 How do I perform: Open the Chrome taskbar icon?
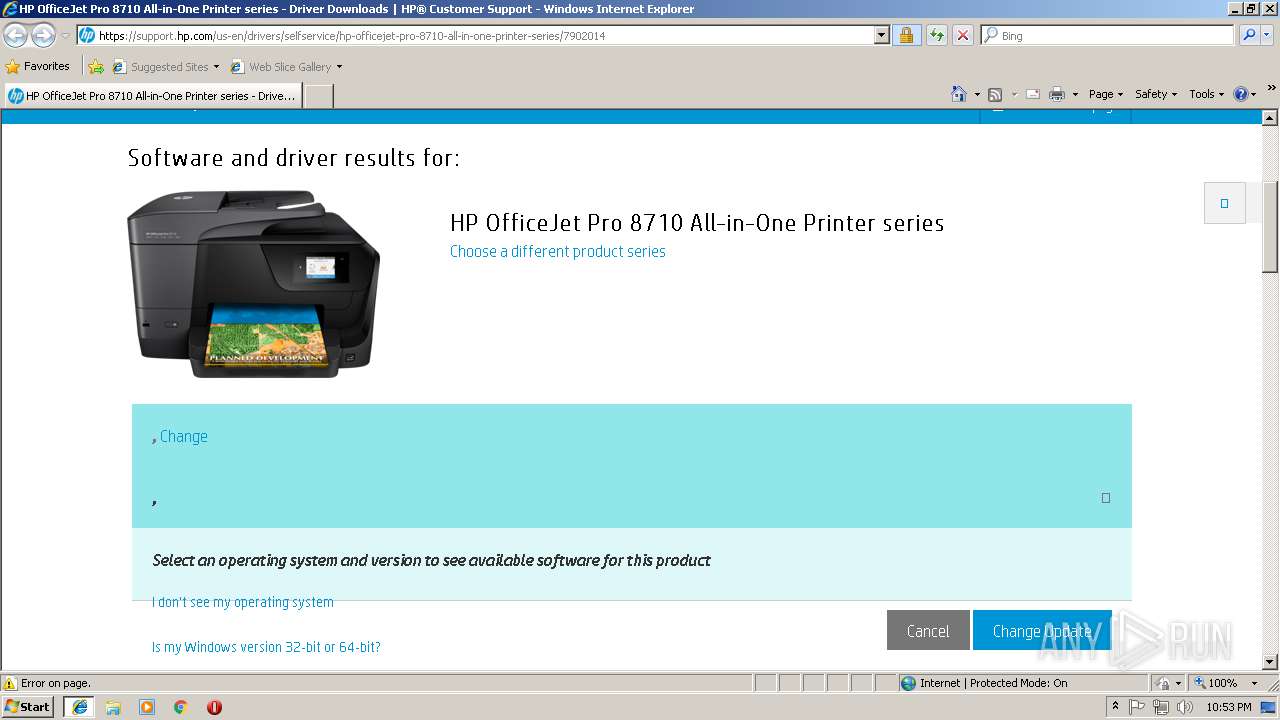pos(181,707)
